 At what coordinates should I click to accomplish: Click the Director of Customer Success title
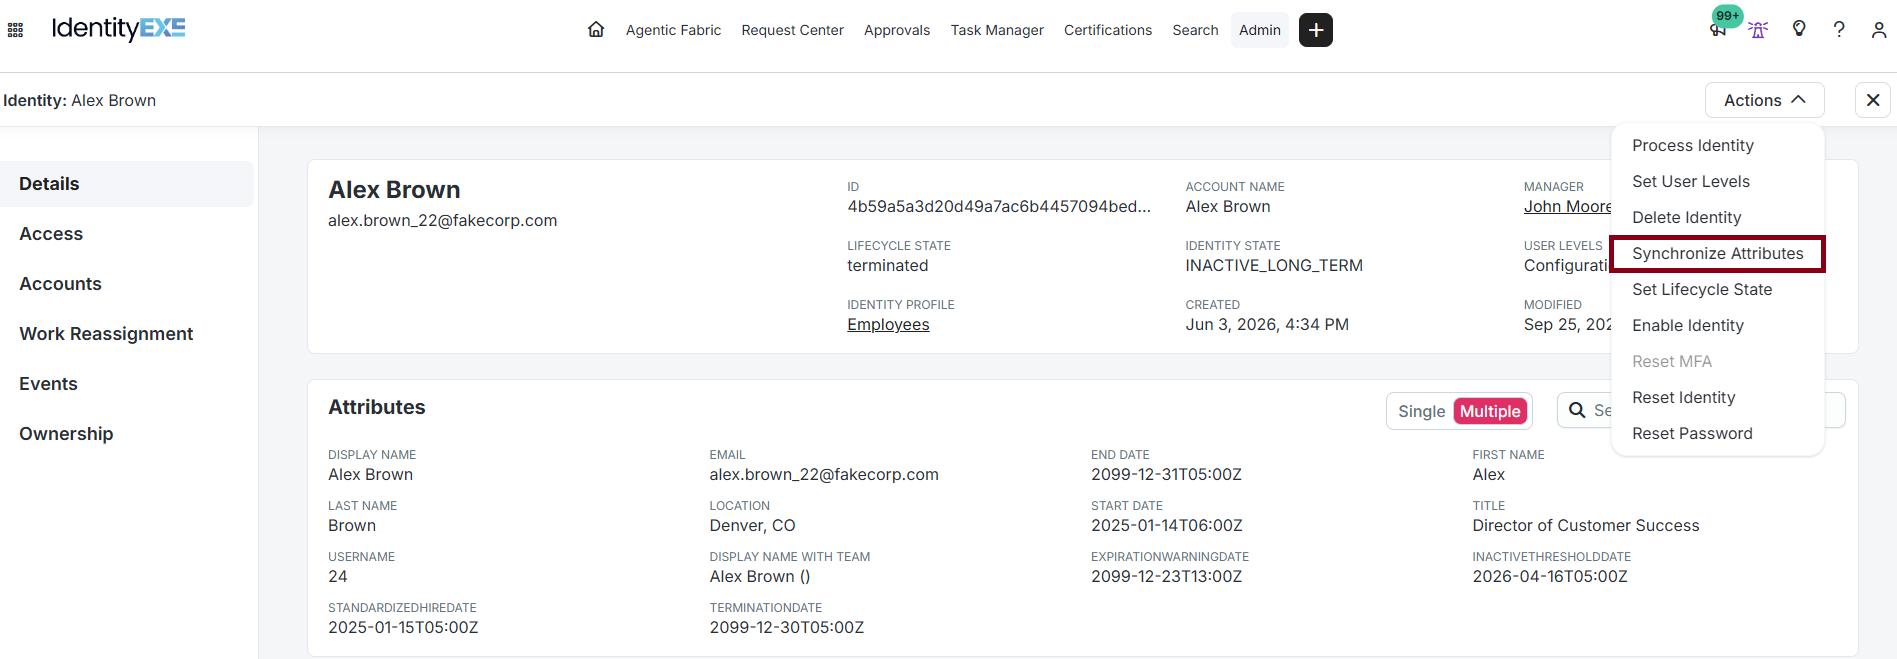1585,525
